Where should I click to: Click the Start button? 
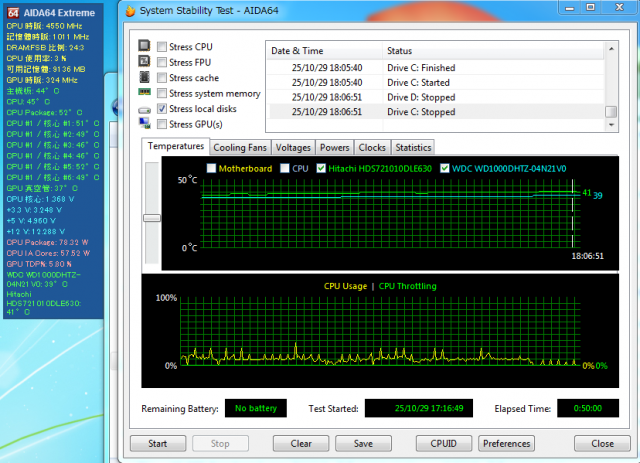[158, 443]
